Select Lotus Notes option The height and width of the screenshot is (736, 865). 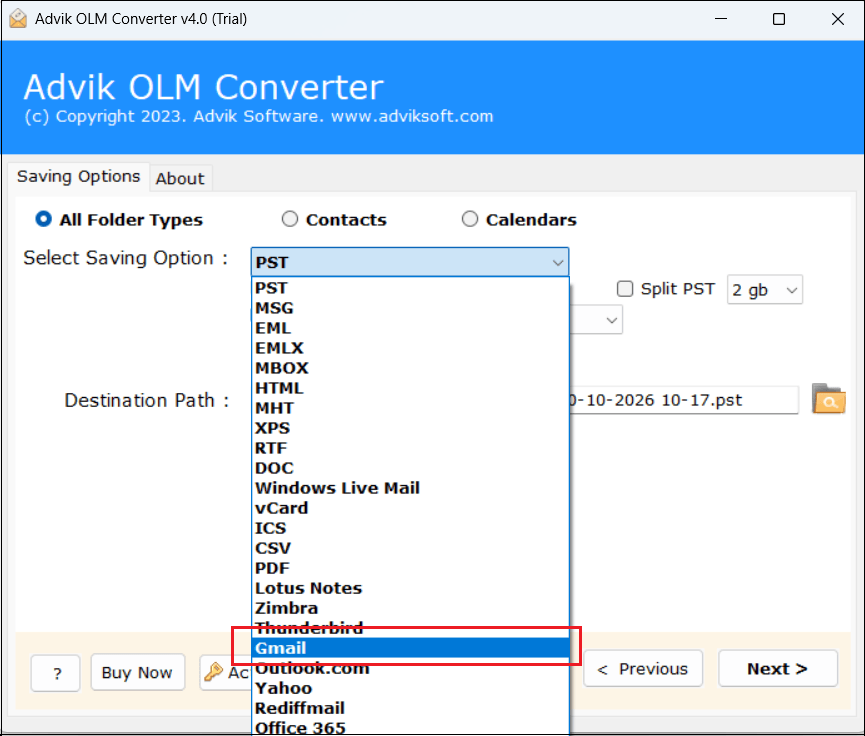tap(410, 588)
